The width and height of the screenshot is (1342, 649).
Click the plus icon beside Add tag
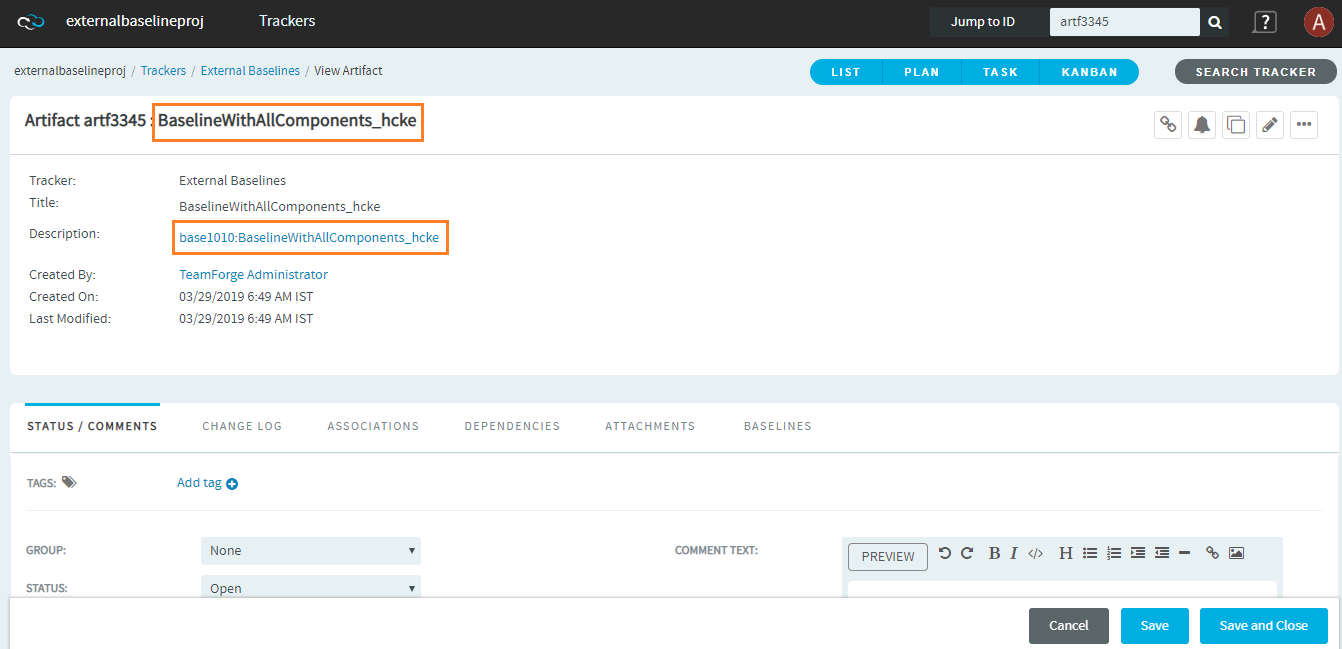[x=232, y=484]
